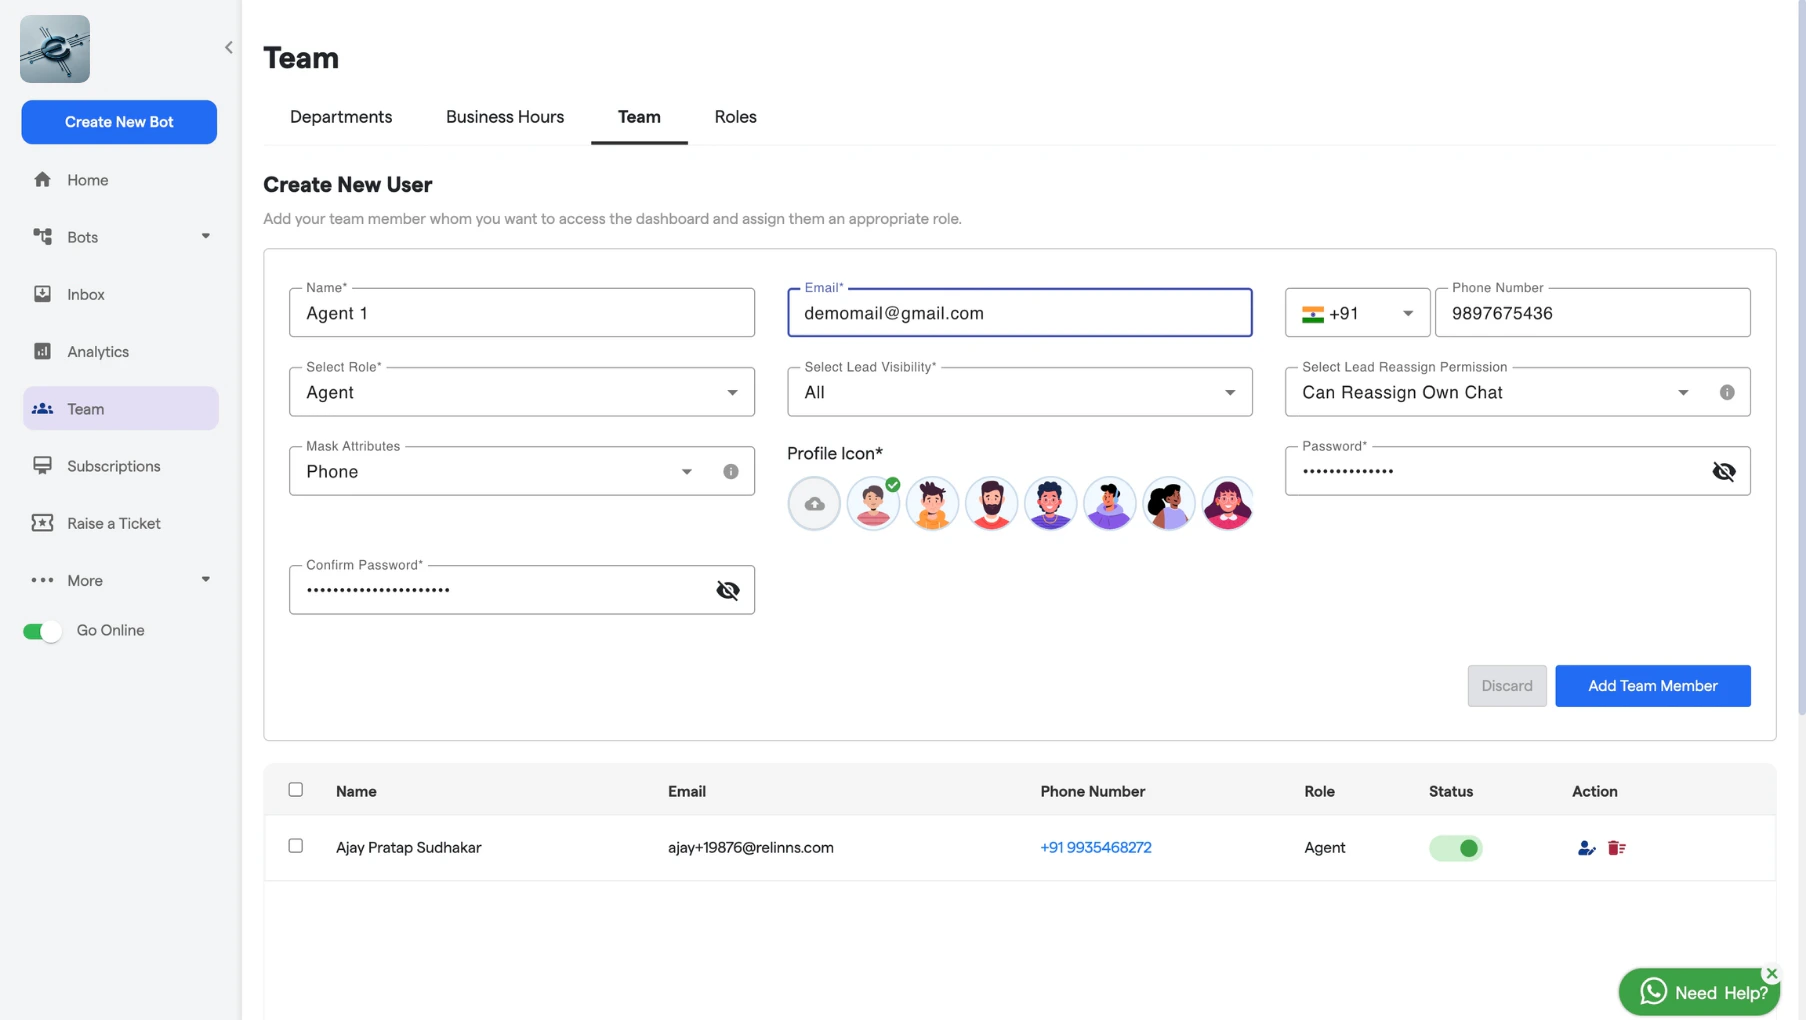Click the India flag icon

click(1313, 314)
